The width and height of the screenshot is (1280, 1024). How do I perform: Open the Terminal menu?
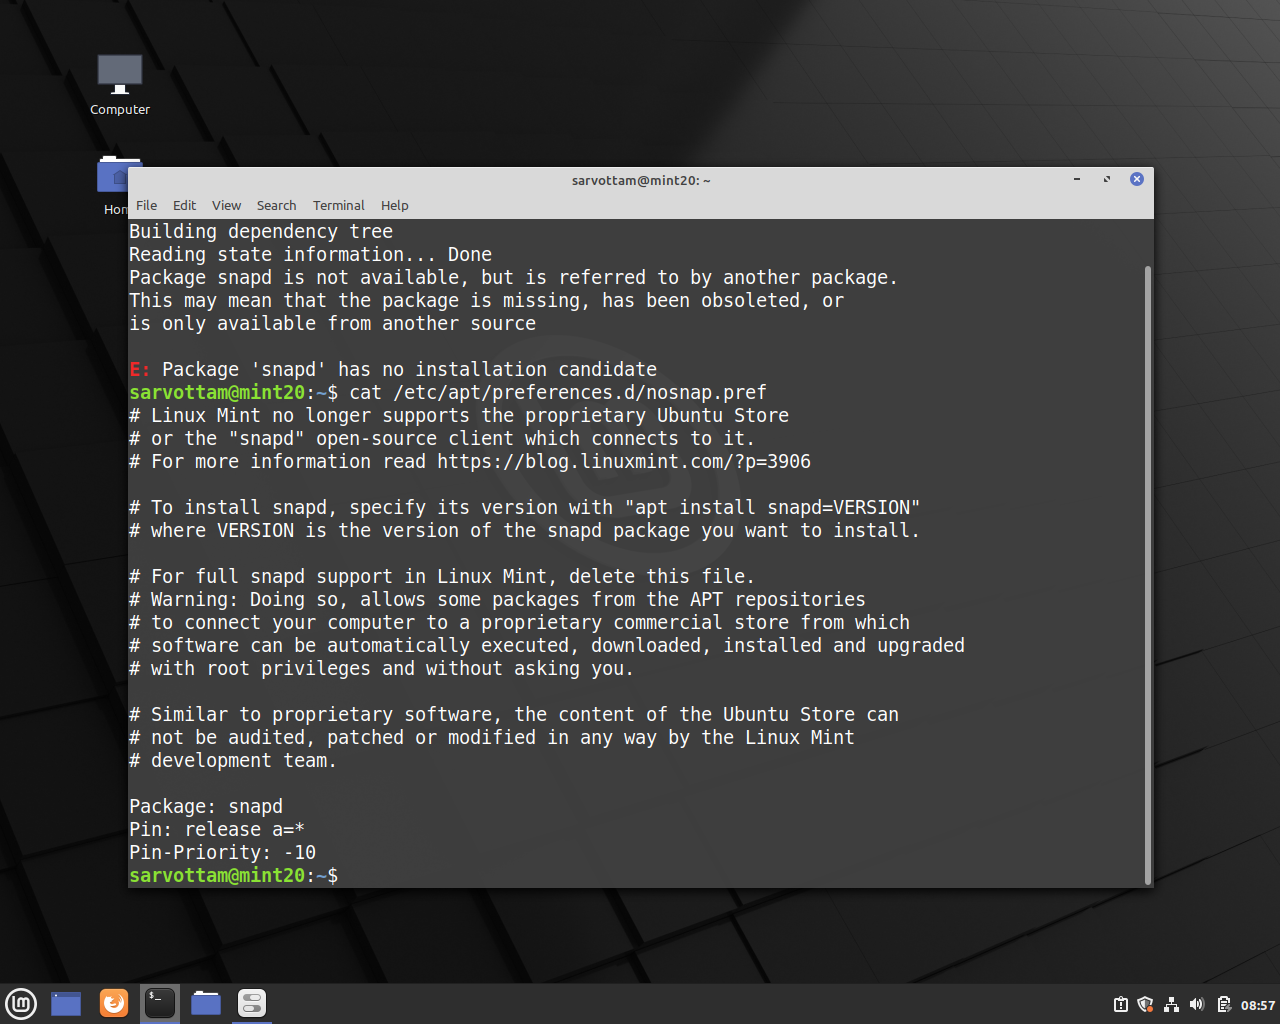(338, 205)
